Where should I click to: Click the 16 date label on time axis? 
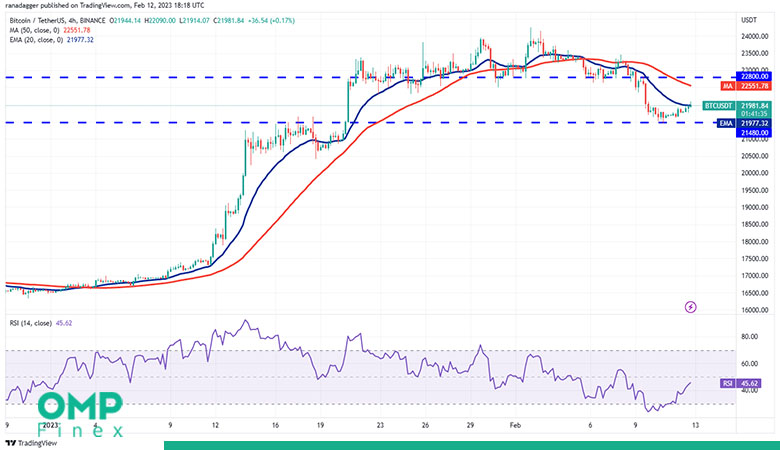(275, 425)
